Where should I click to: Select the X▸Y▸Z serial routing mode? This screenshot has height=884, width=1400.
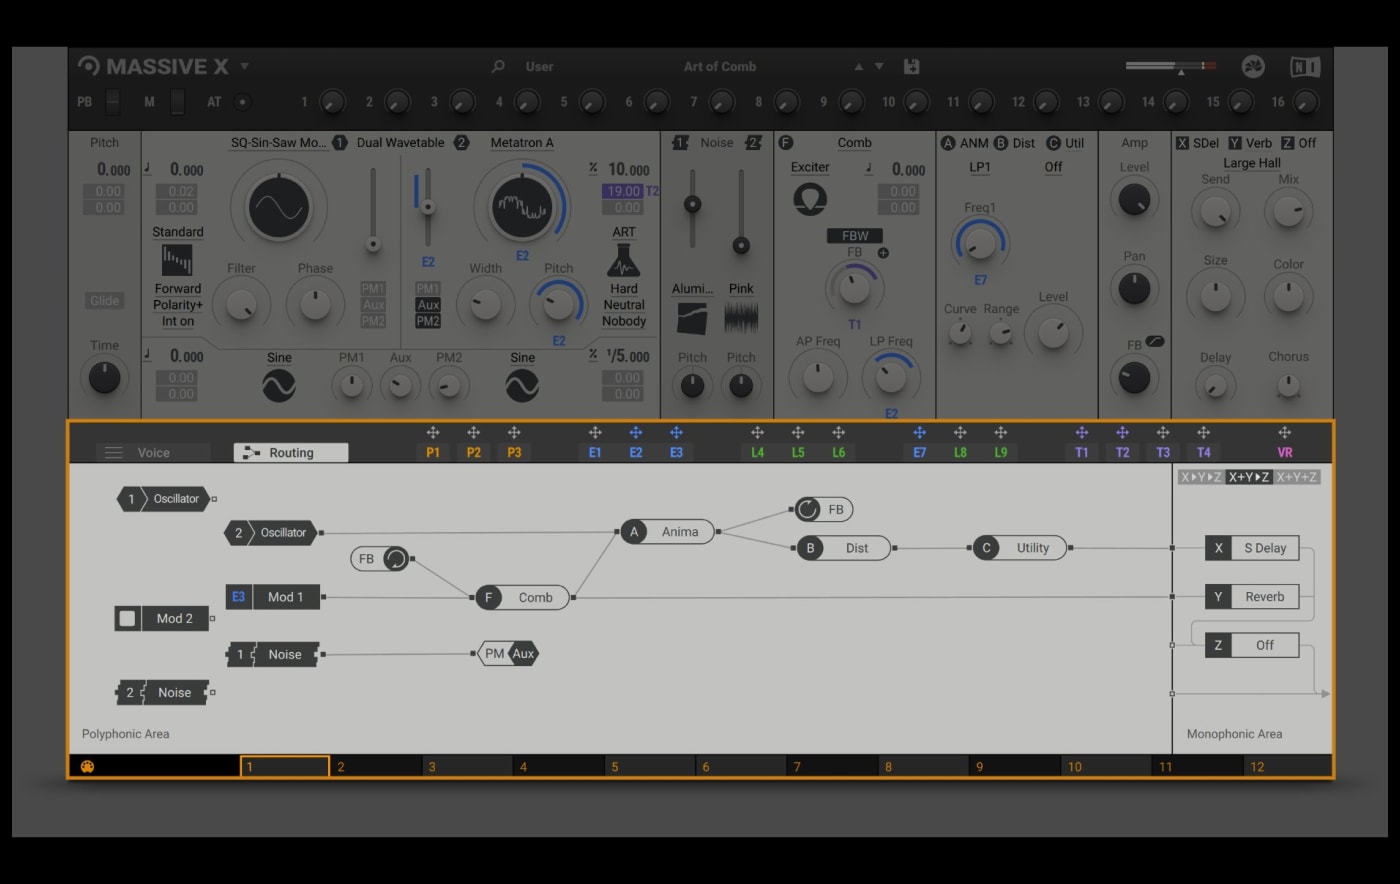click(1201, 477)
